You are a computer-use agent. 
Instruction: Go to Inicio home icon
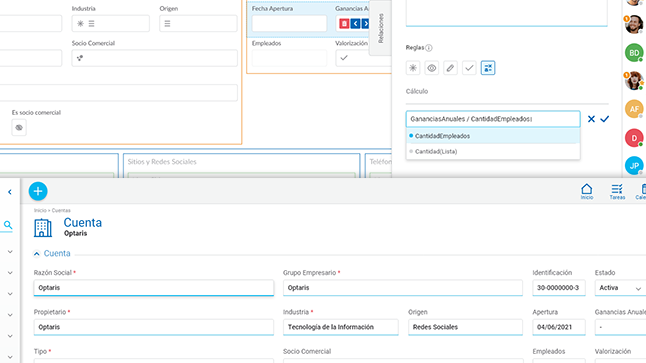click(587, 192)
